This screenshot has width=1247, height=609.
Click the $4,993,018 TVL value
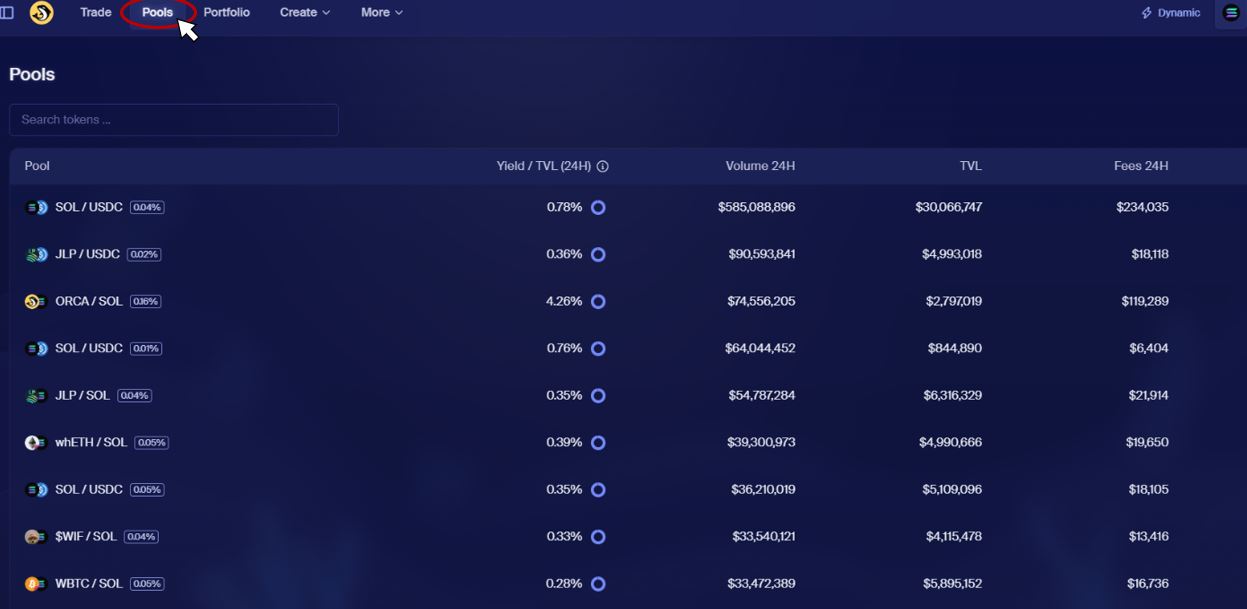(952, 254)
